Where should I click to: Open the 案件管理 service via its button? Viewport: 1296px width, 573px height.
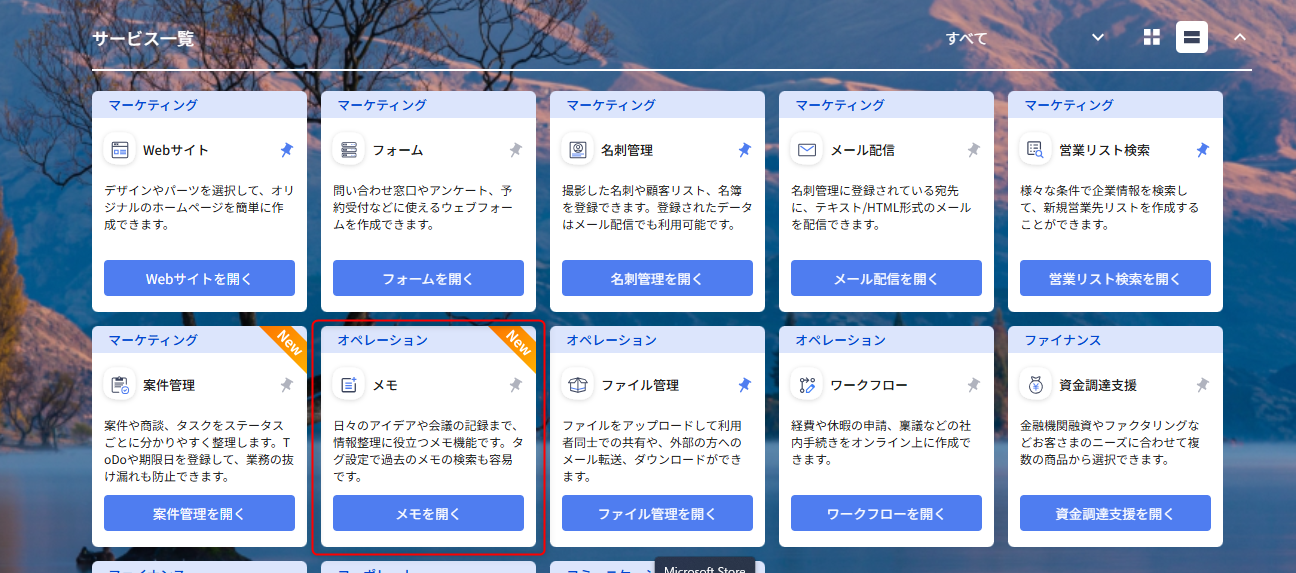tap(199, 513)
